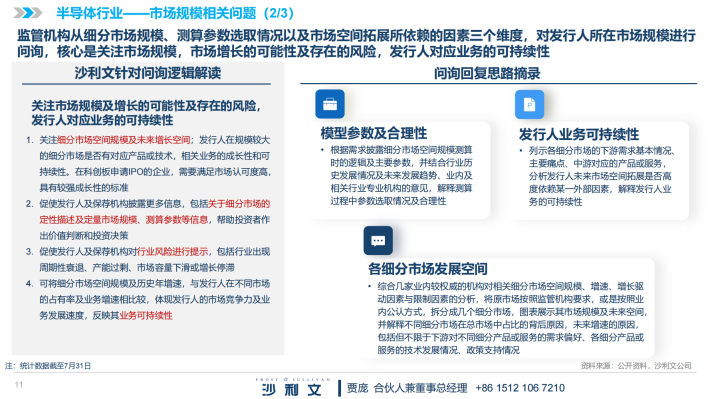Open the 发行人业务可持续性 card heading
The height and width of the screenshot is (399, 710).
point(579,134)
